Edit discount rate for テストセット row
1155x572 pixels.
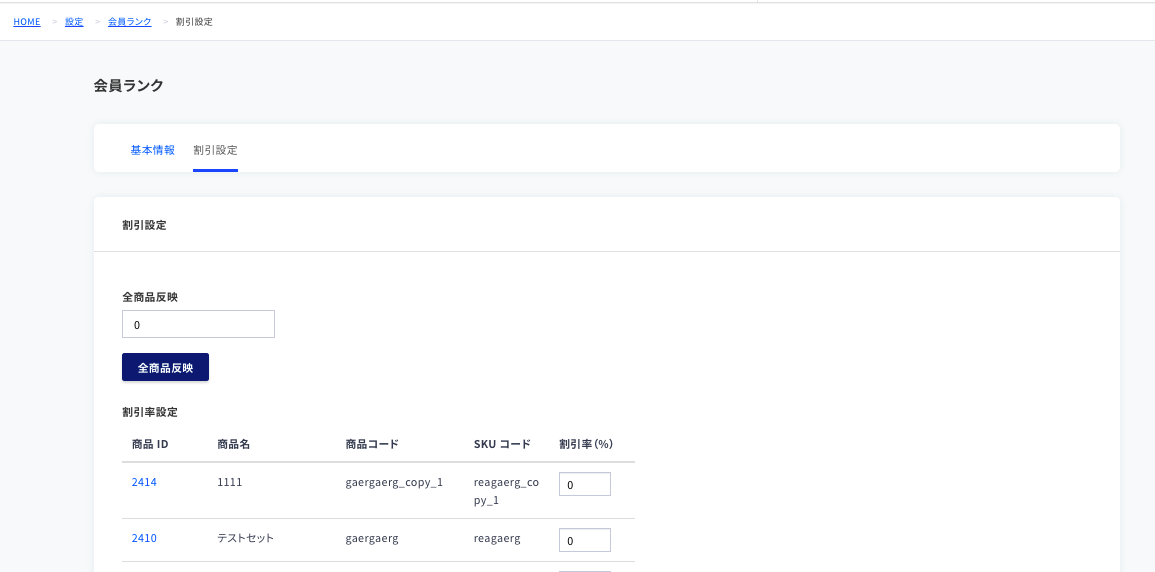click(585, 540)
